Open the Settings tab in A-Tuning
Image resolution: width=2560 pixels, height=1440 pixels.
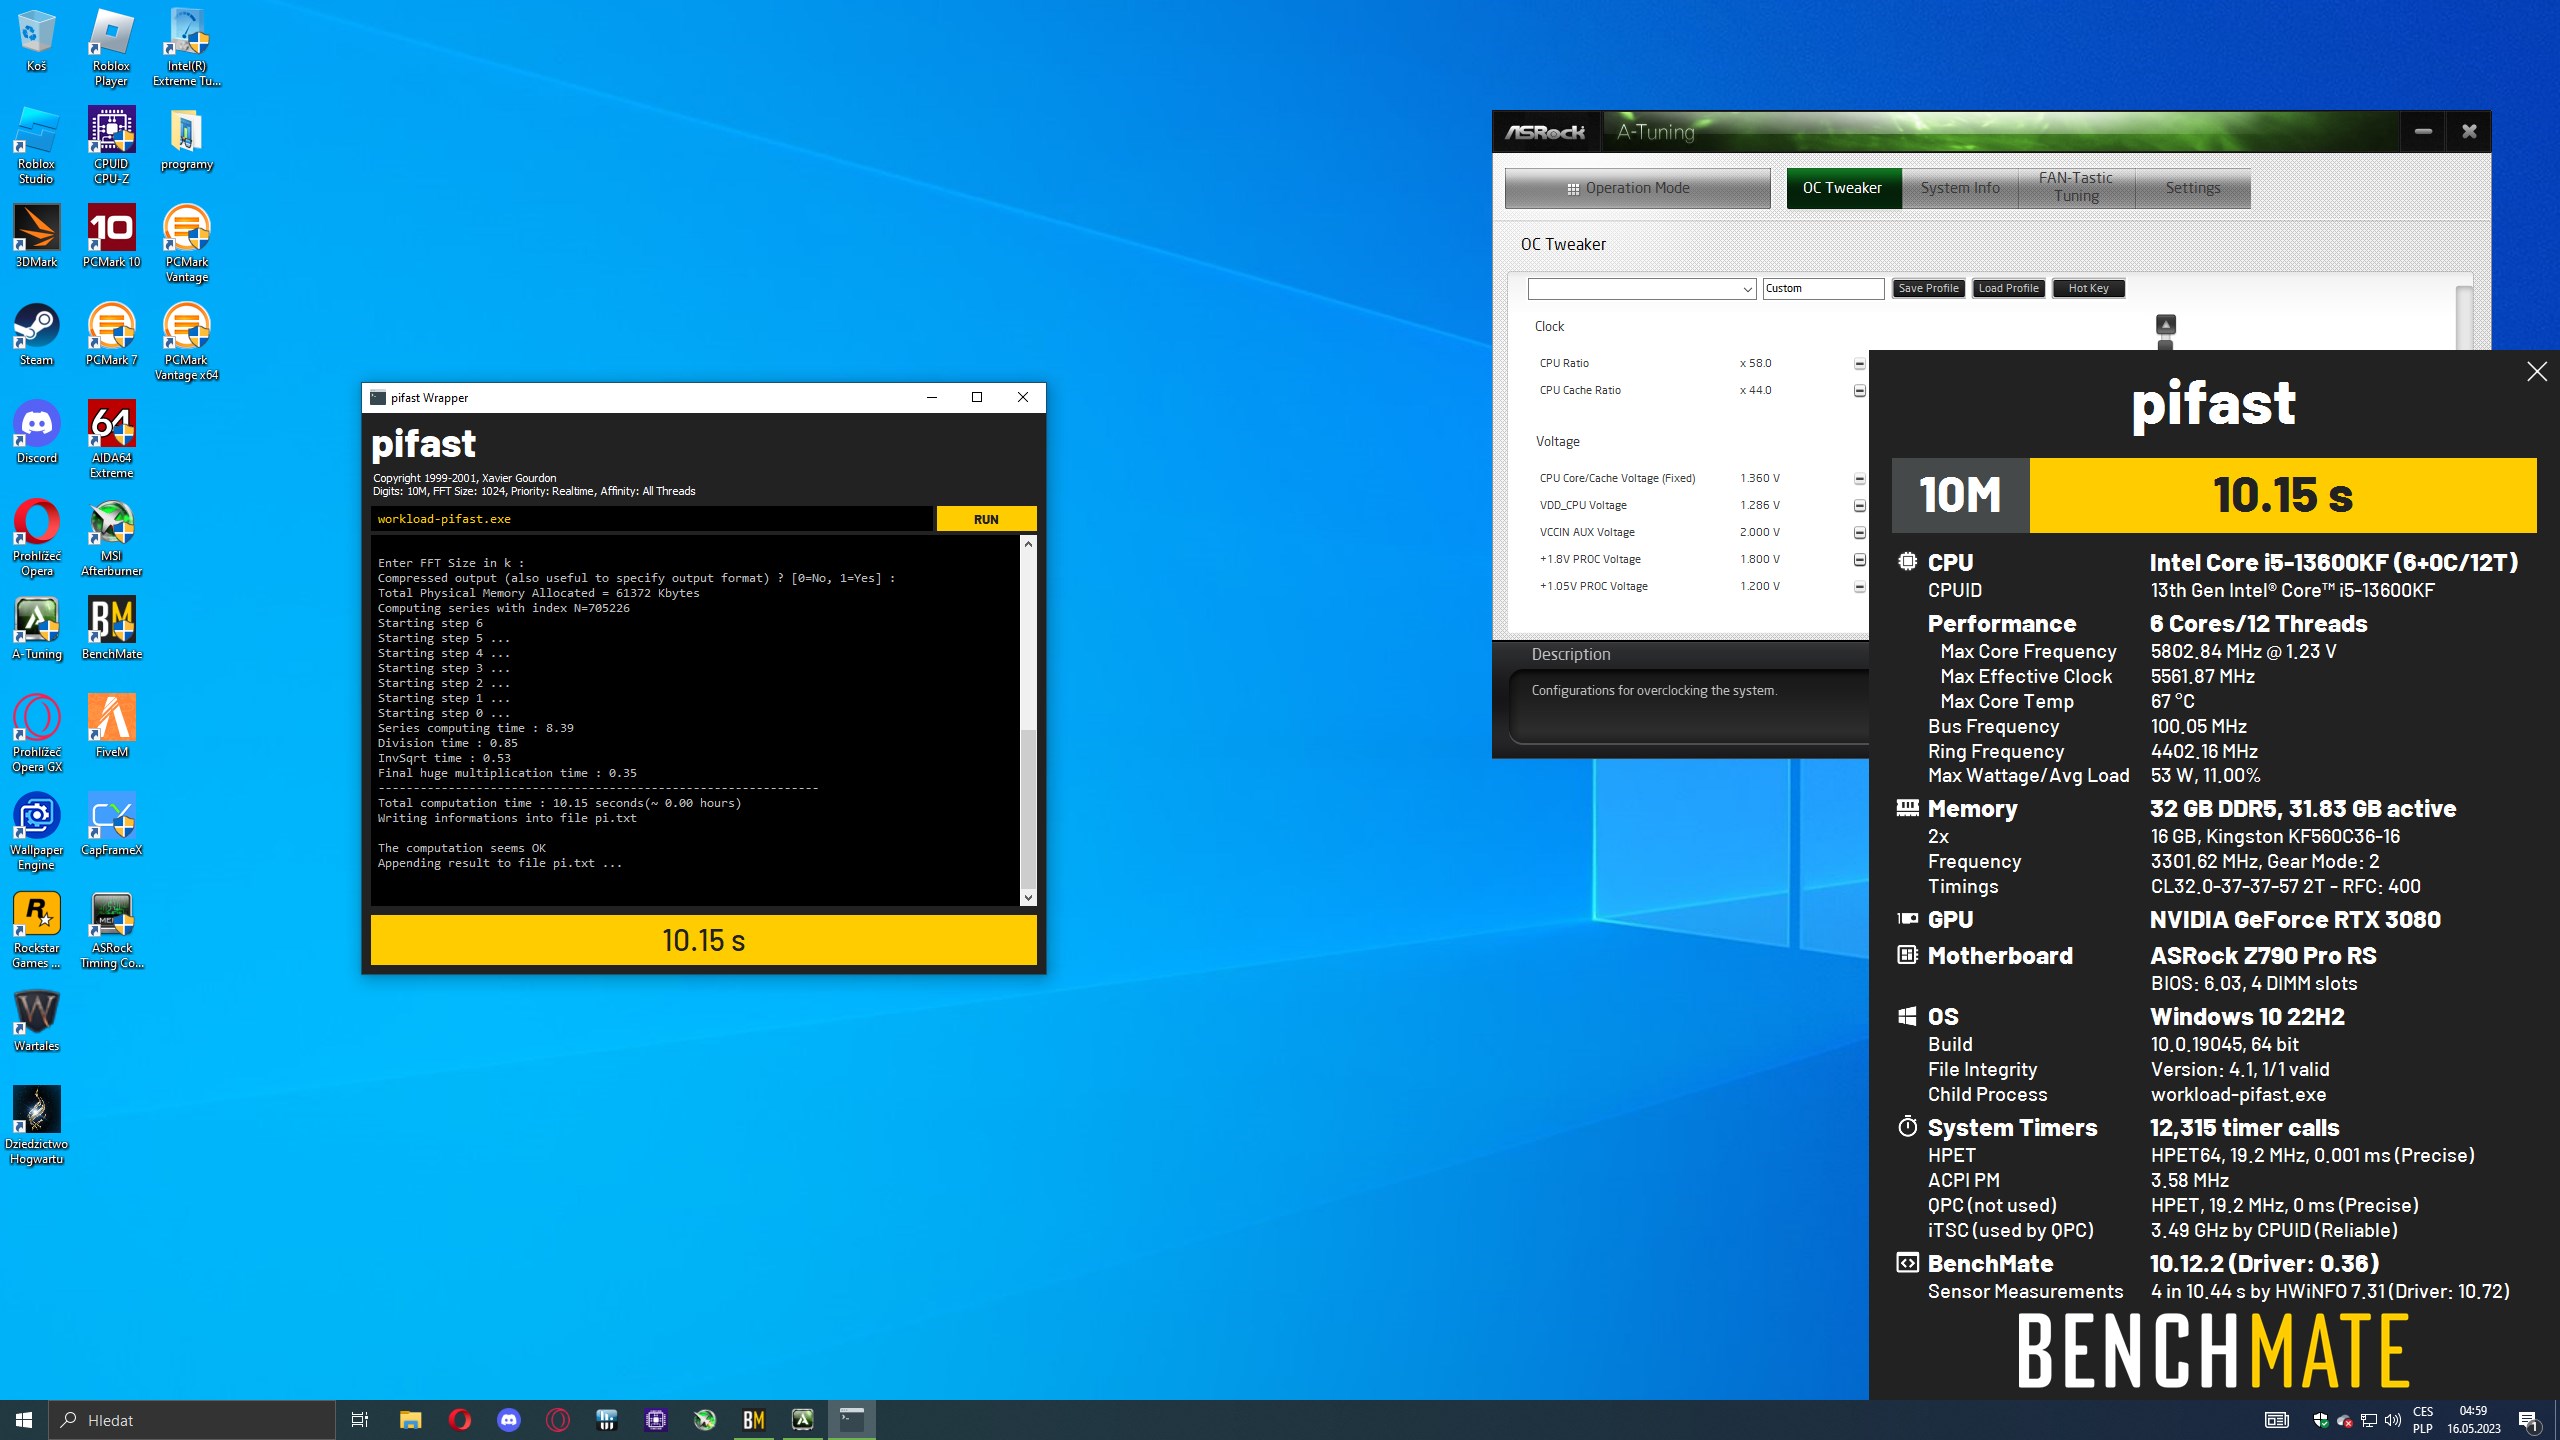(2193, 188)
